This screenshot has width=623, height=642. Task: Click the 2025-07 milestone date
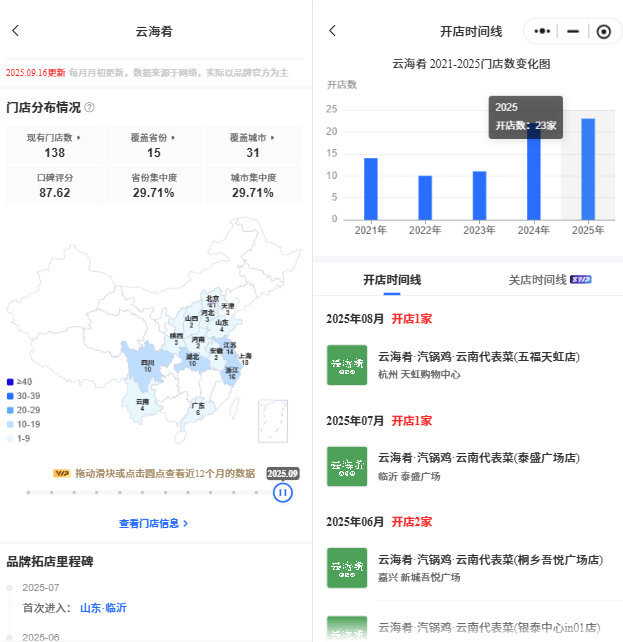click(x=41, y=588)
